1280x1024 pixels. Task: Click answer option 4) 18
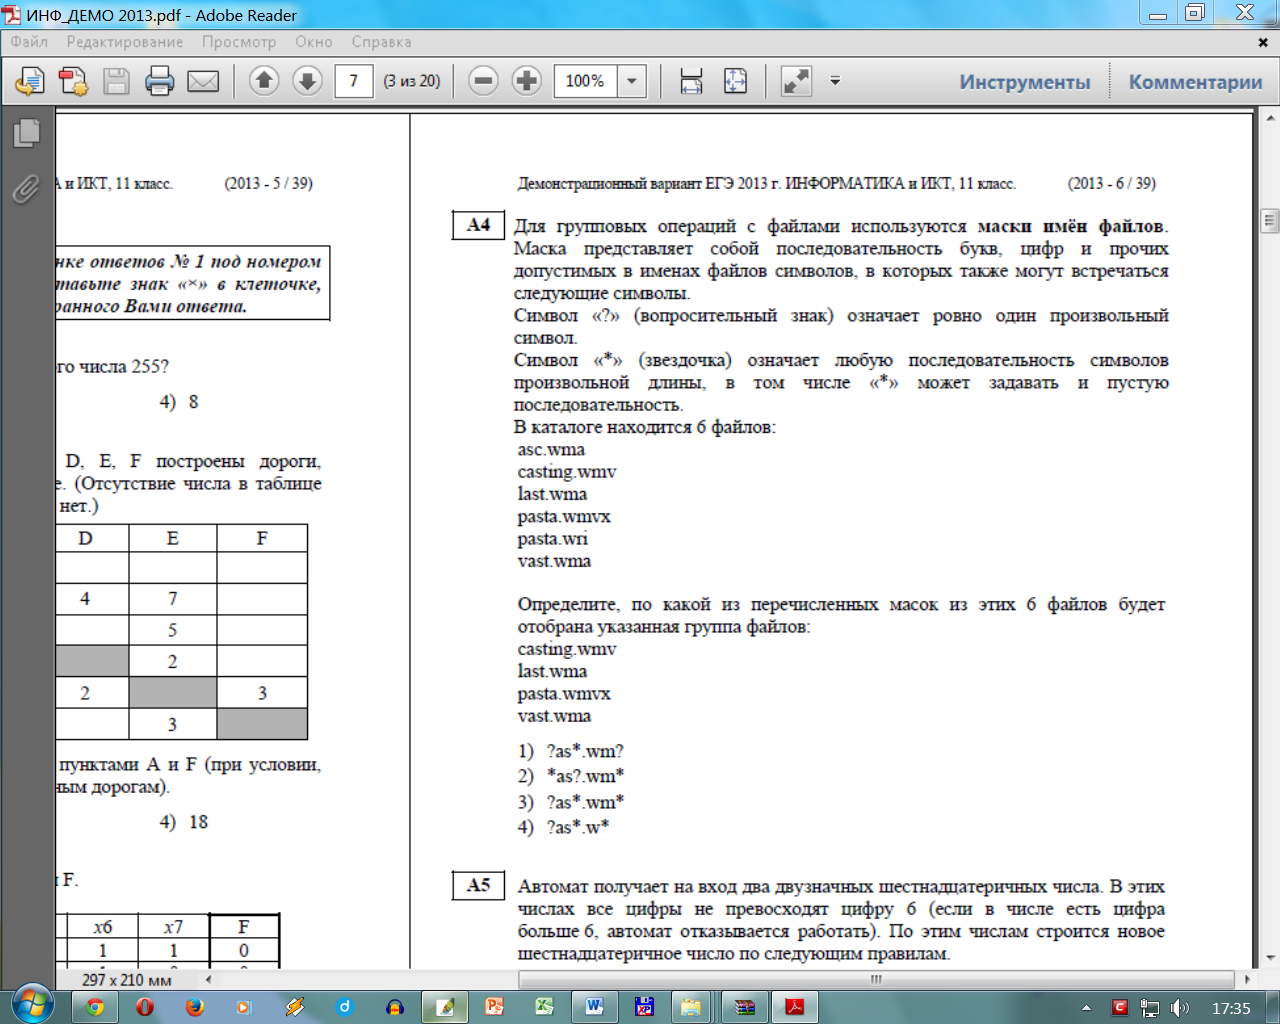(184, 822)
